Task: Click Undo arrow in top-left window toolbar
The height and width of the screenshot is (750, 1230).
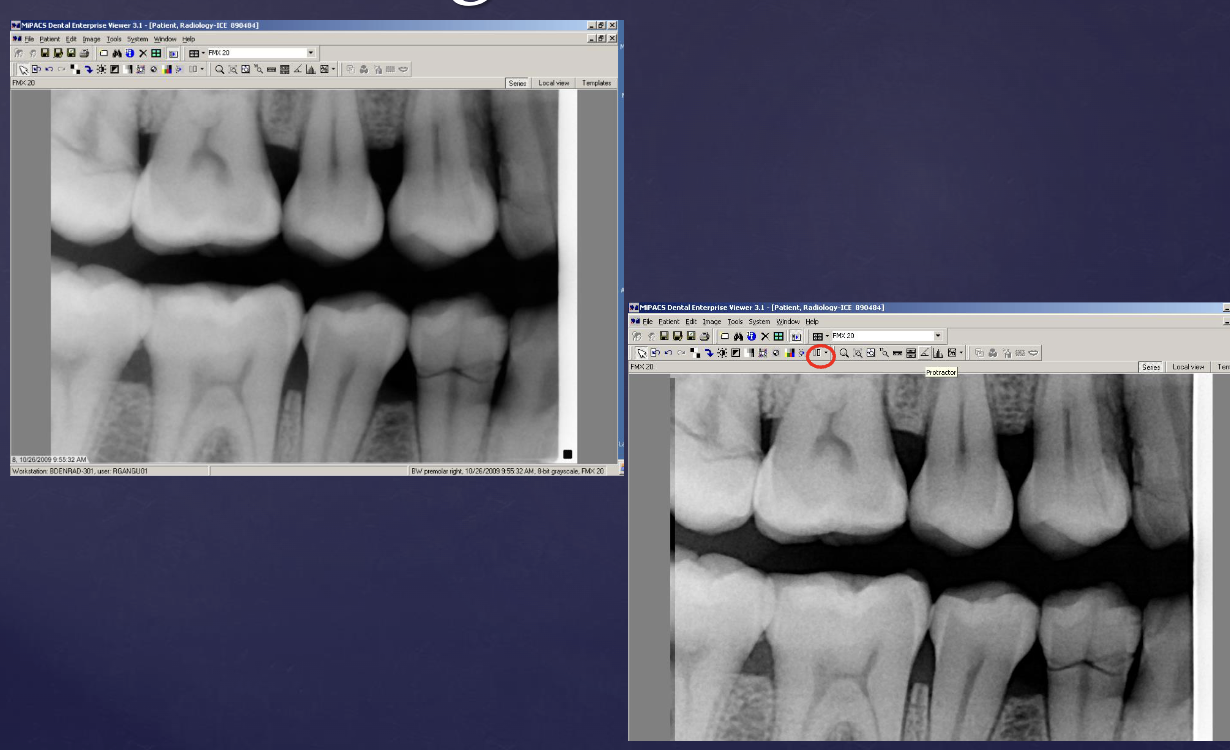Action: (x=49, y=69)
